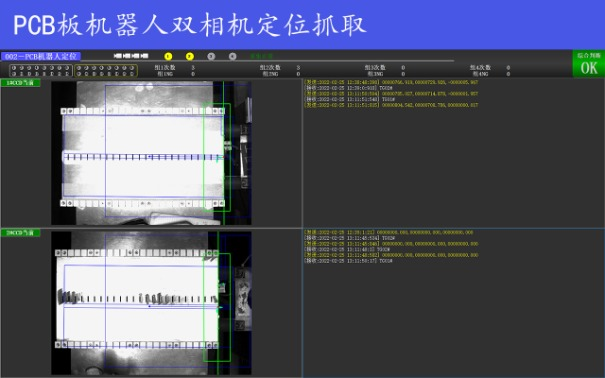The height and width of the screenshot is (378, 605).
Task: Click the second camera trigger icon
Action: [x=127, y=56]
